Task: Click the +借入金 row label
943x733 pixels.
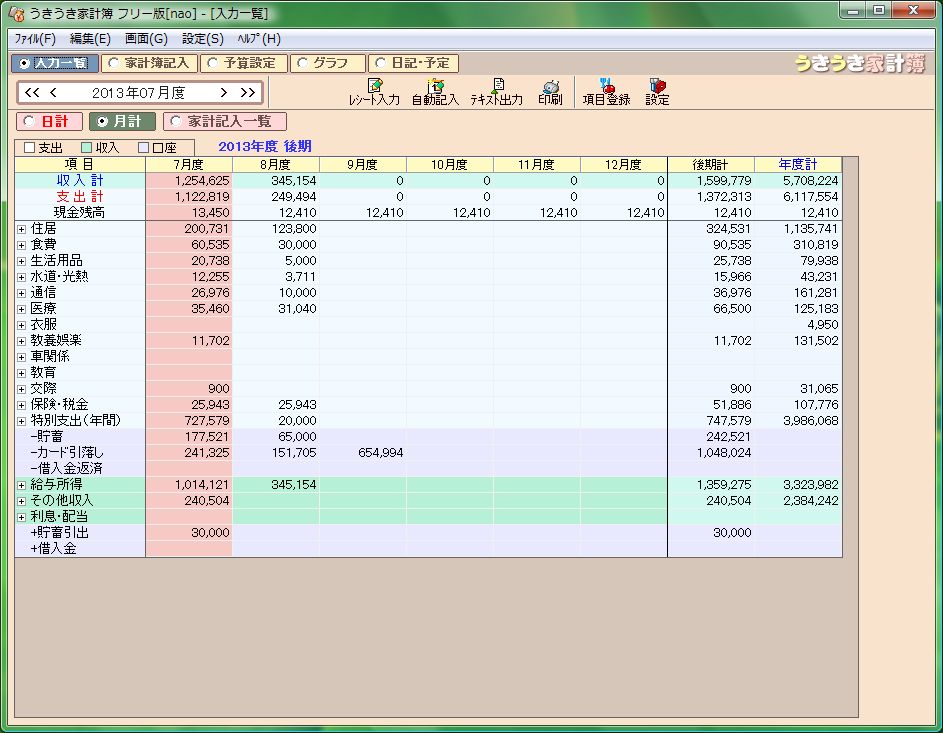Action: click(53, 548)
